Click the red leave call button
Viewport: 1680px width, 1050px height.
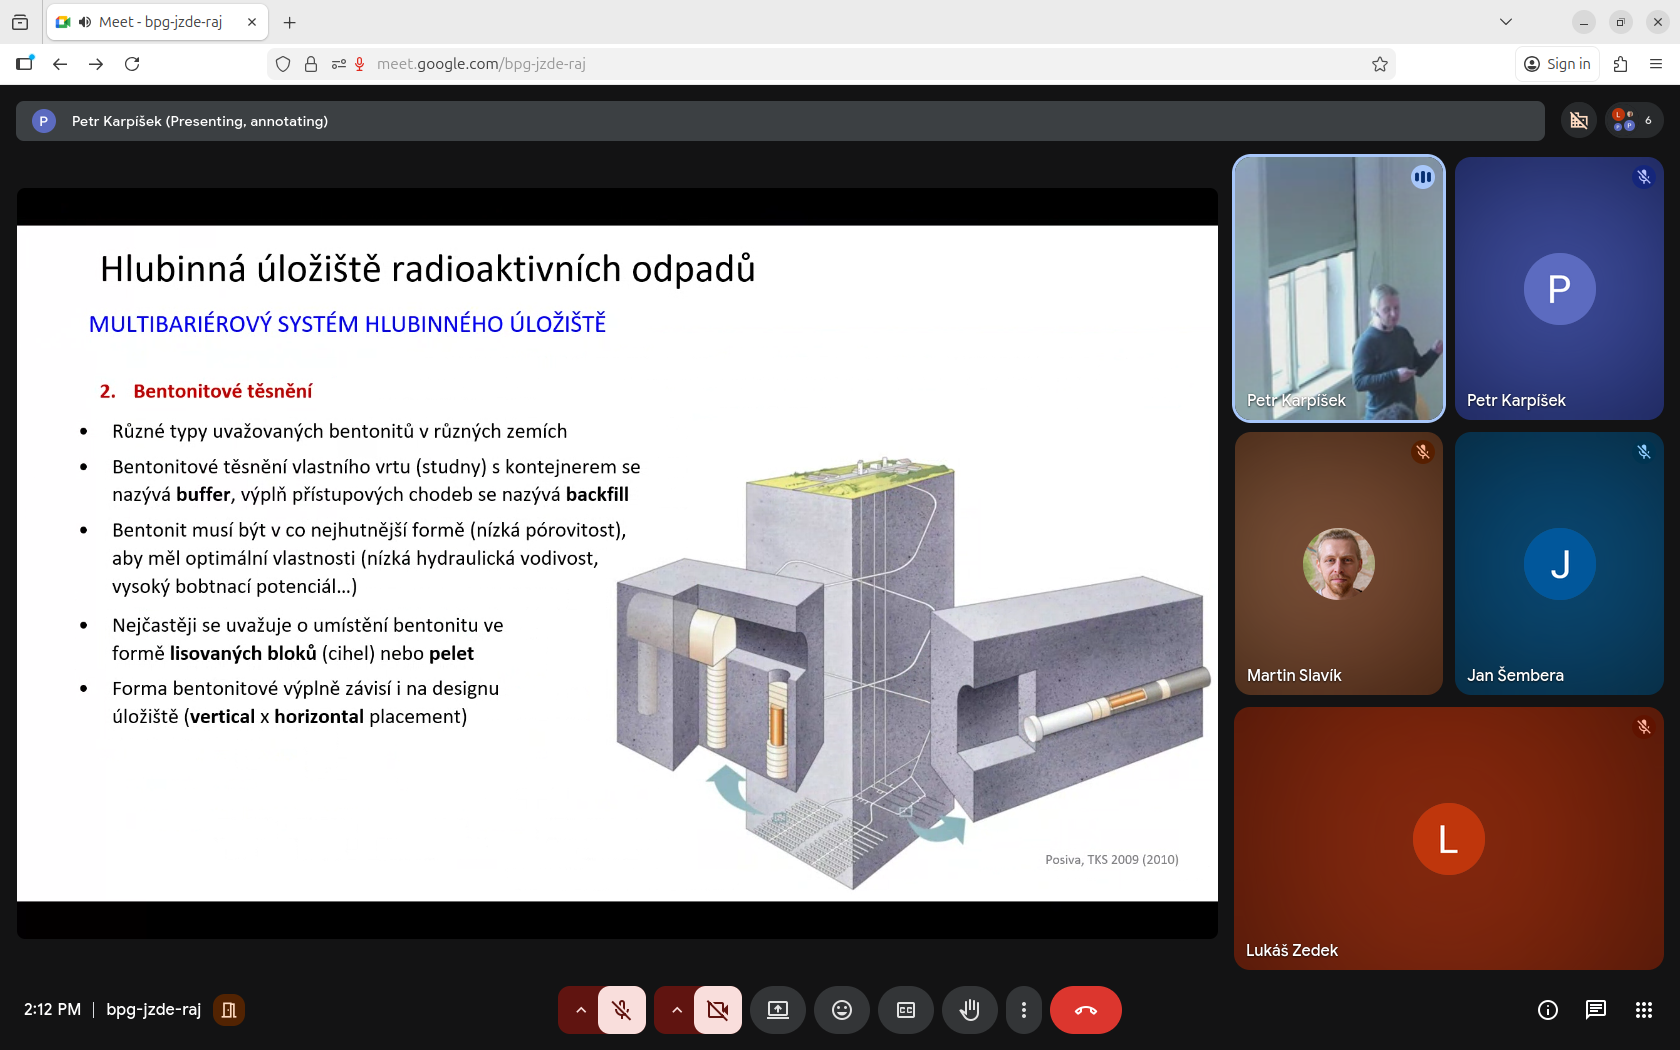[x=1085, y=1010]
